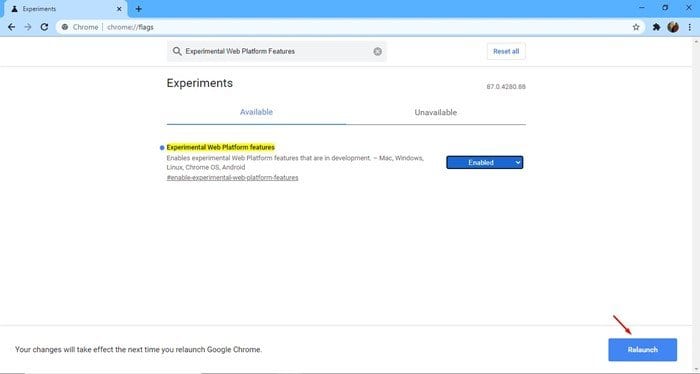Select the Available tab
Viewport: 700px width, 374px height.
pos(256,112)
